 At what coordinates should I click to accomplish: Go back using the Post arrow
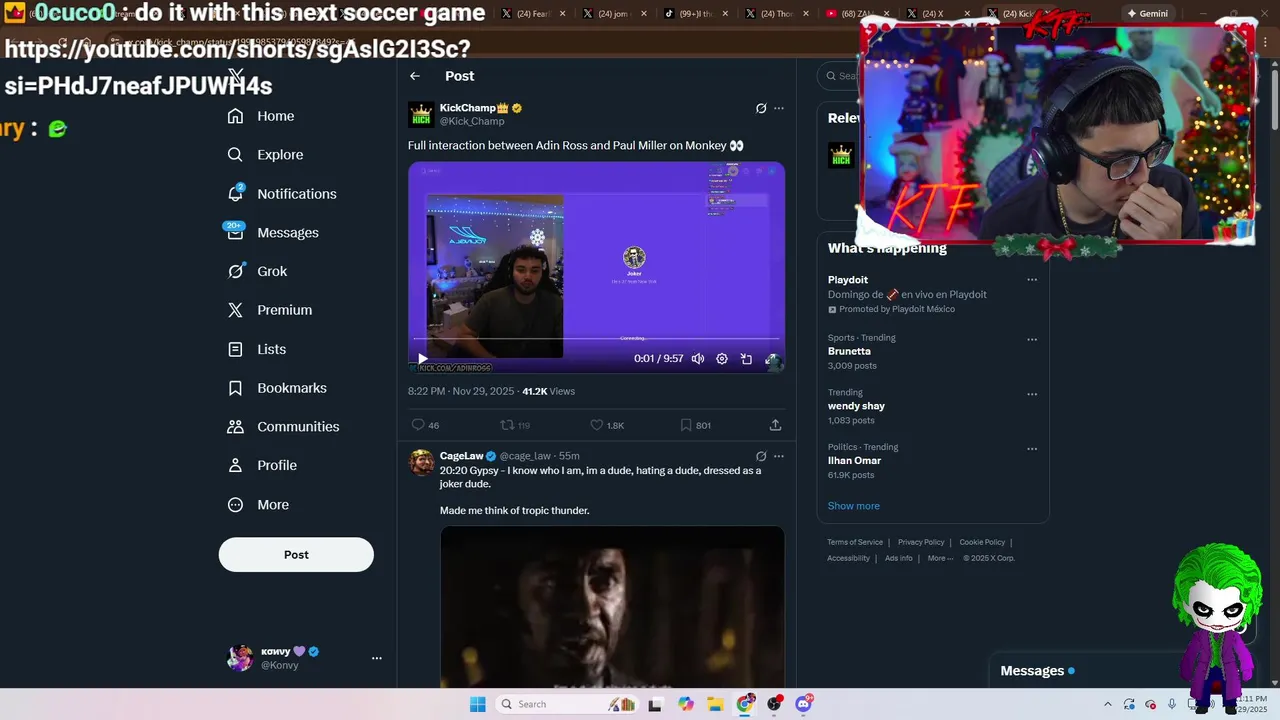[x=415, y=76]
